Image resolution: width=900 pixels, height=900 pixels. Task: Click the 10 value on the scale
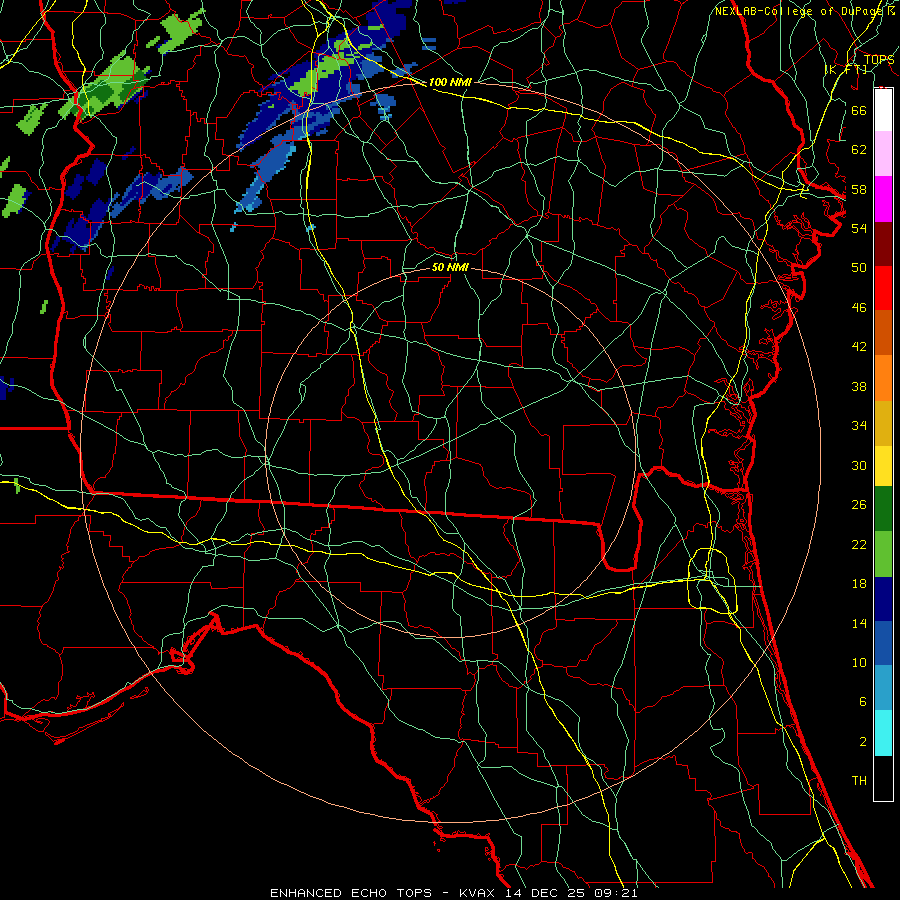859,662
